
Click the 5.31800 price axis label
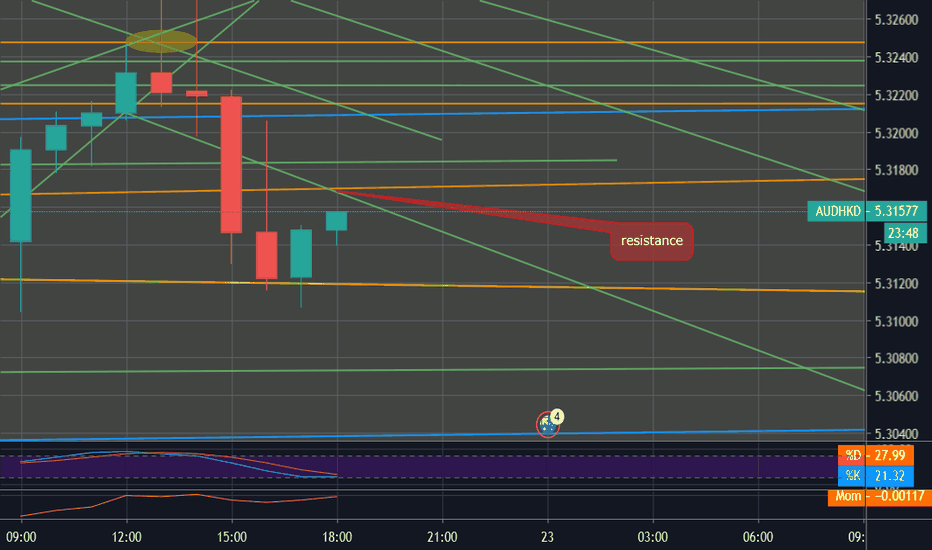click(896, 171)
